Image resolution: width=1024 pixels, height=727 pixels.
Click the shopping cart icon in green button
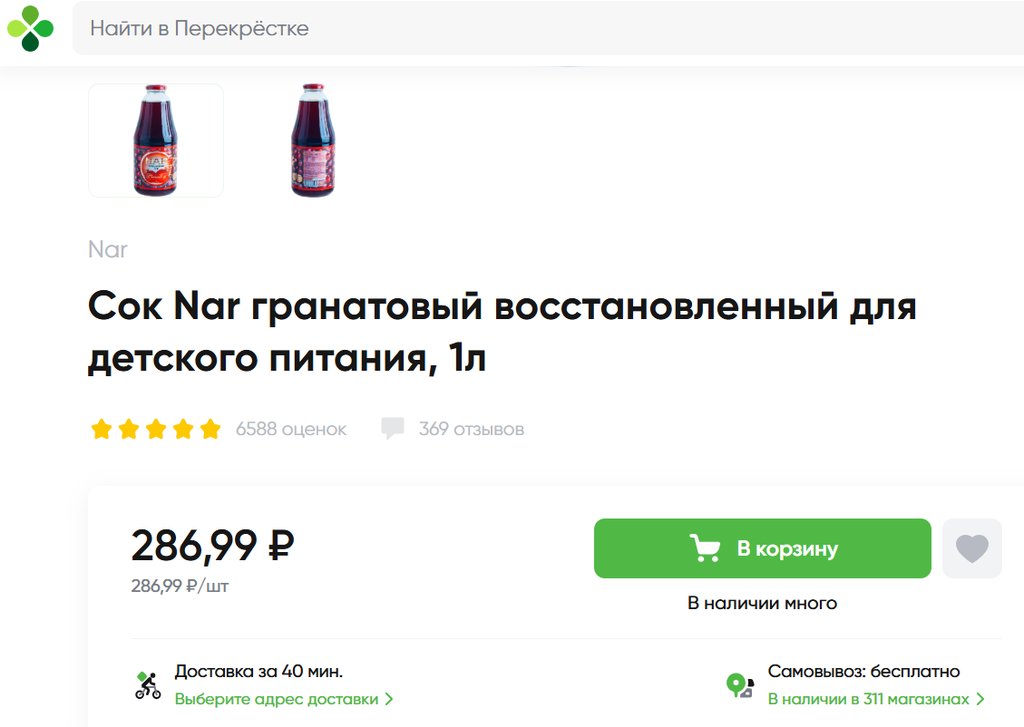pos(705,548)
